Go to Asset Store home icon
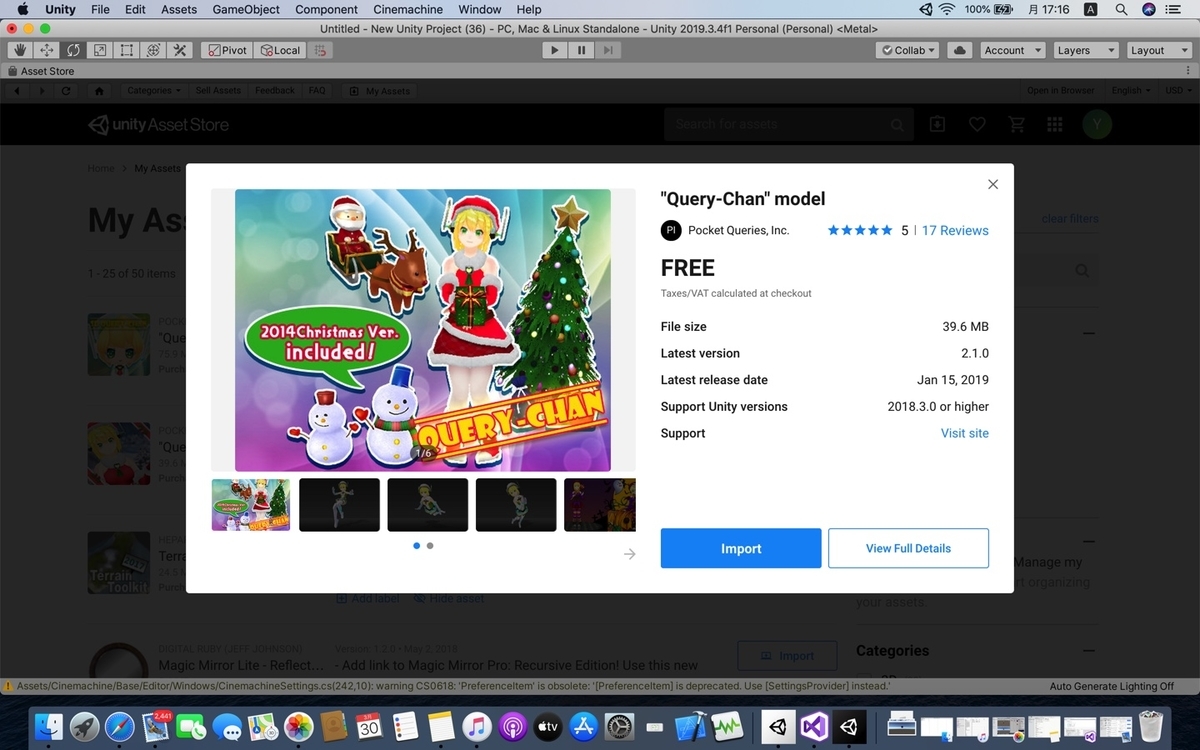This screenshot has height=750, width=1200. pos(99,91)
